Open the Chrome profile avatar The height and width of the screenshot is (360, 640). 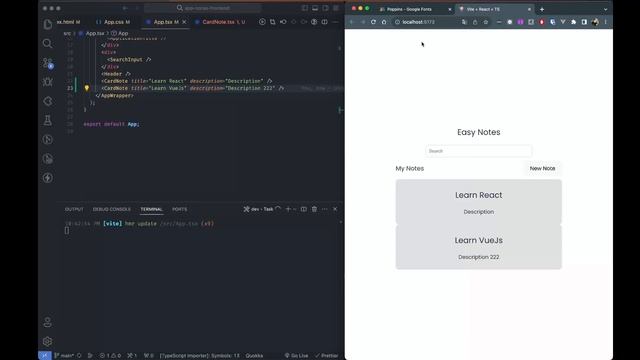click(x=595, y=22)
